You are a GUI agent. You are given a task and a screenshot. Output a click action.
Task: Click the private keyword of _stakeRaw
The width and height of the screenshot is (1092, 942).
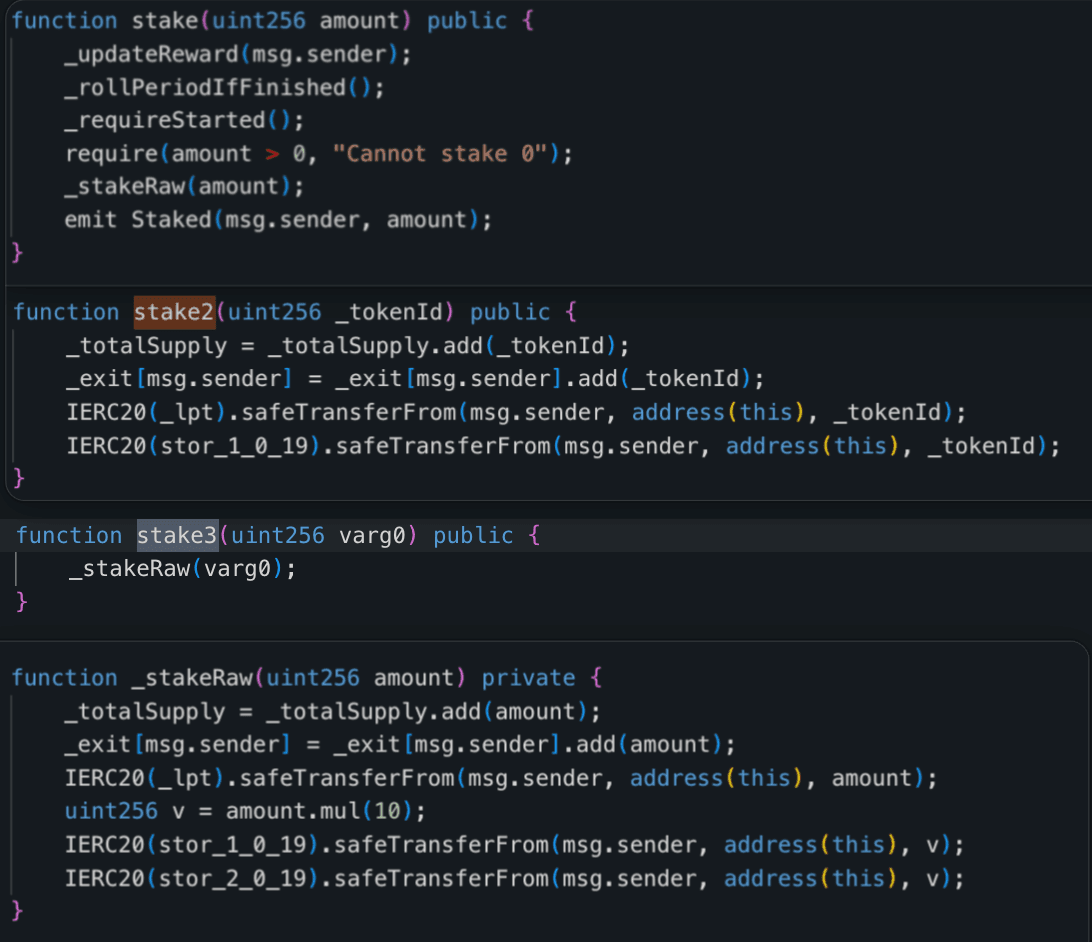click(x=528, y=678)
